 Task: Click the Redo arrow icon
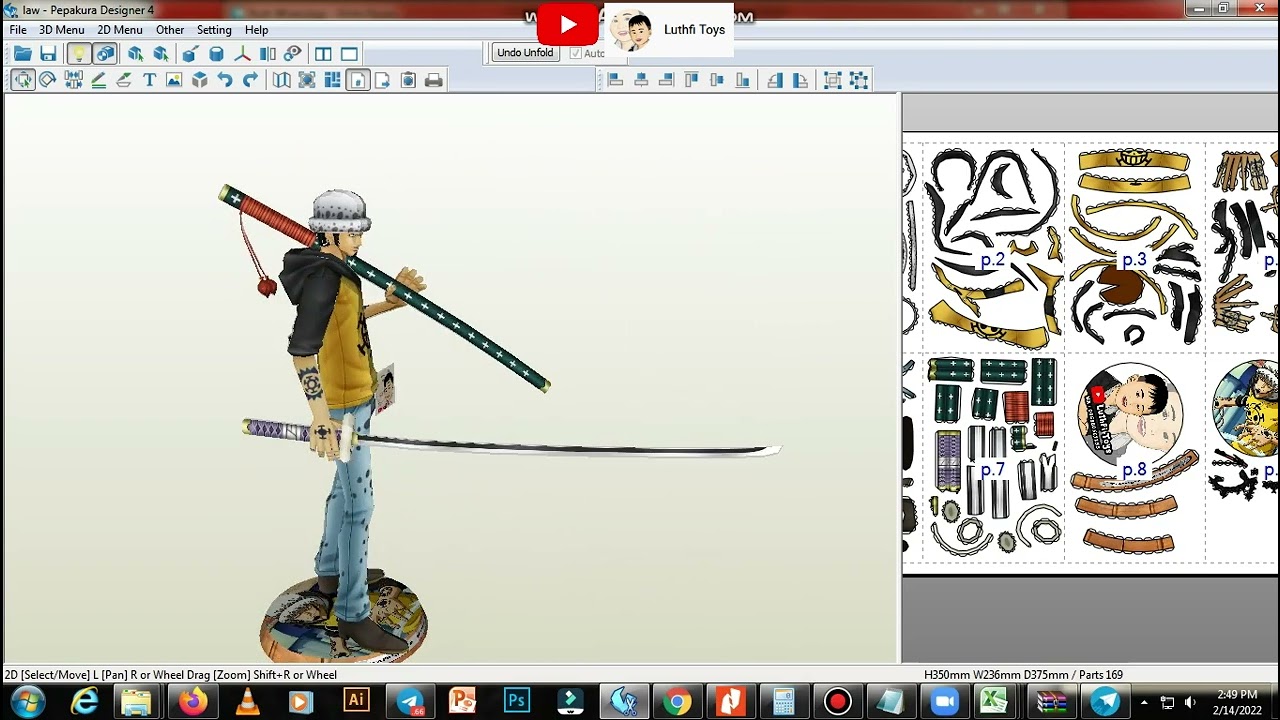coord(251,80)
